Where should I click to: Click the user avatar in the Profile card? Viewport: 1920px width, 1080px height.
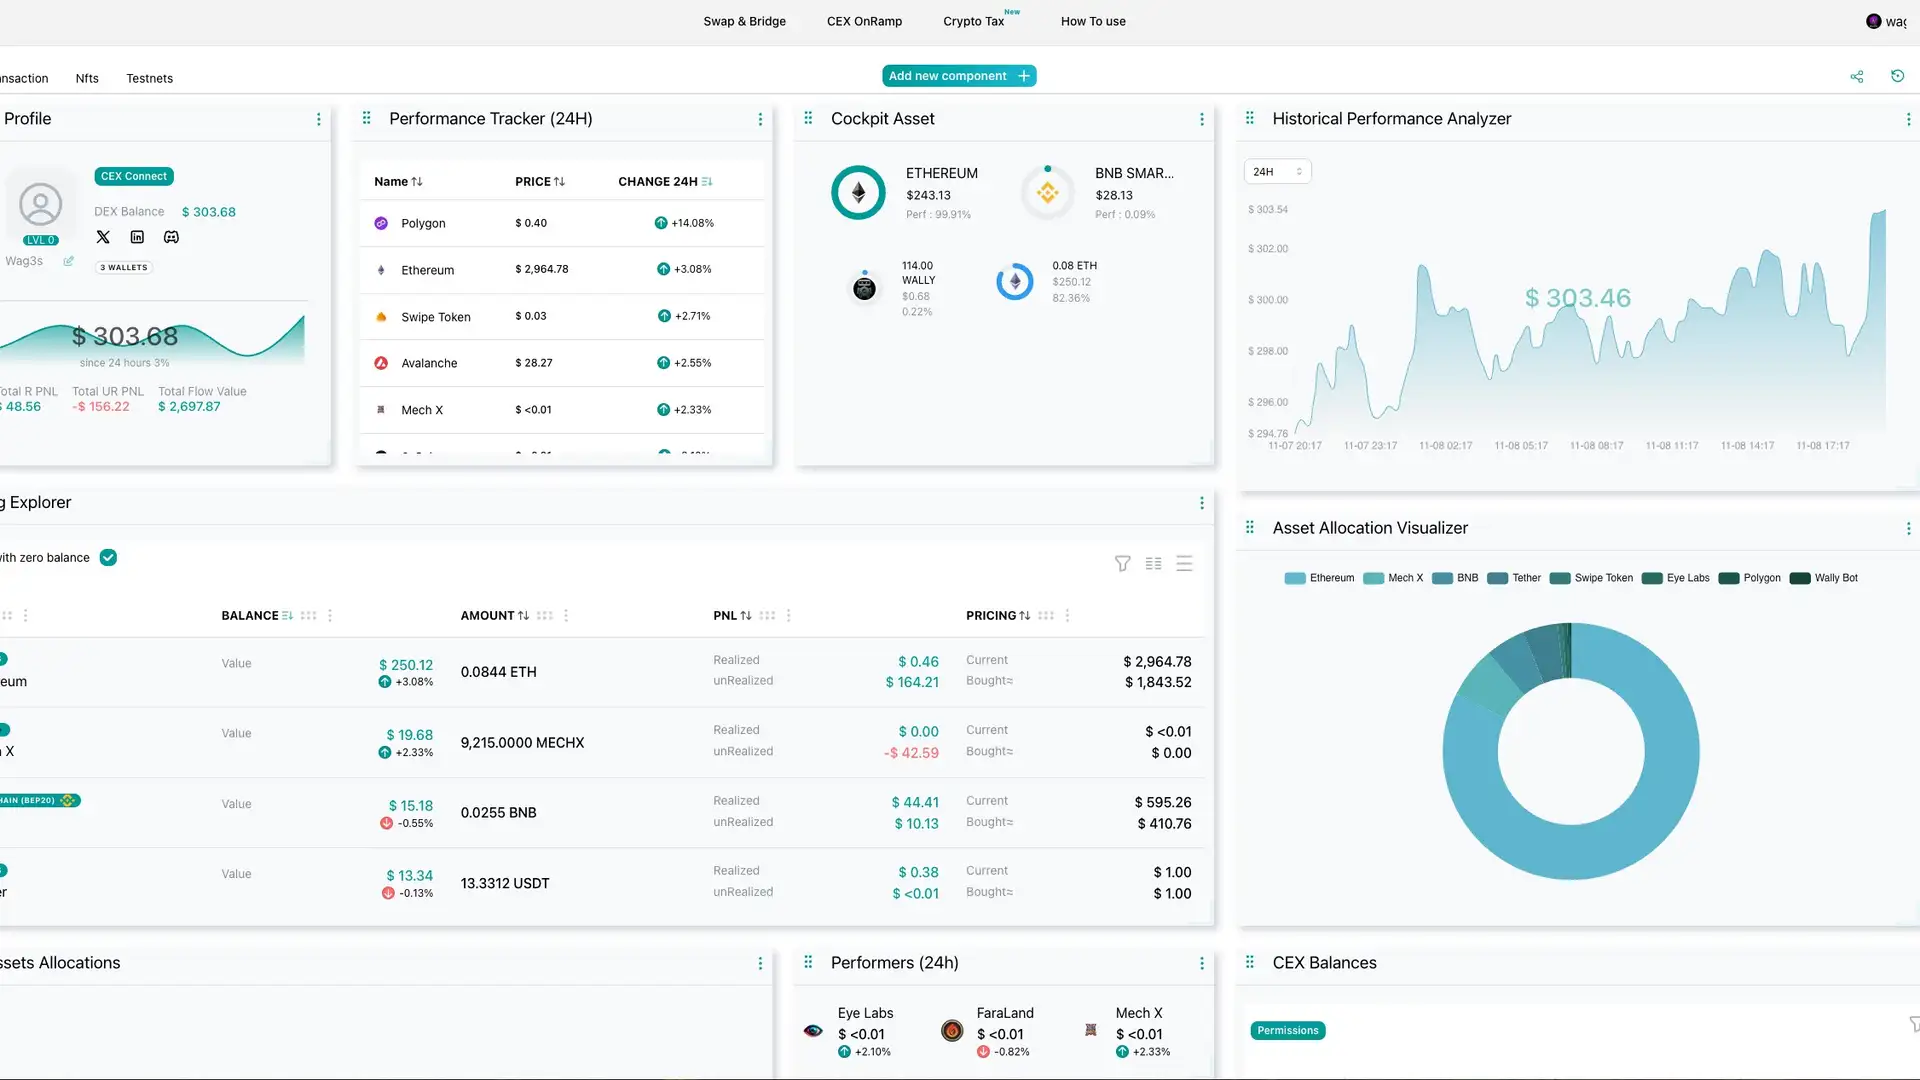(x=41, y=204)
